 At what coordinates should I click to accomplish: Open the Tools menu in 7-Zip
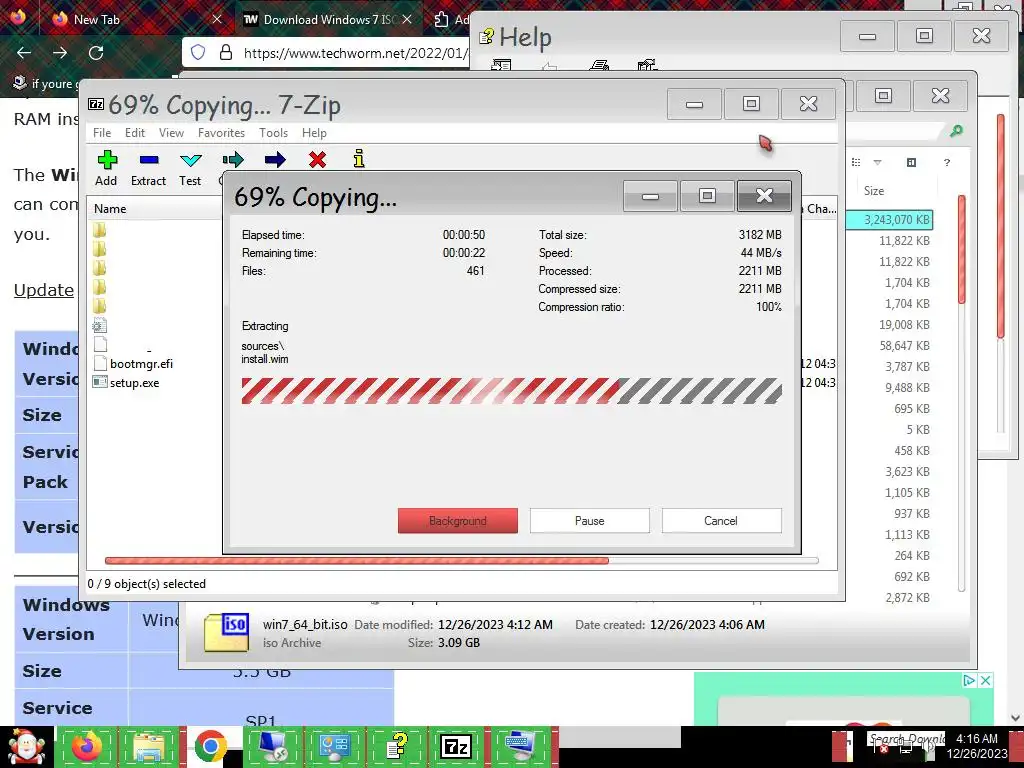273,133
